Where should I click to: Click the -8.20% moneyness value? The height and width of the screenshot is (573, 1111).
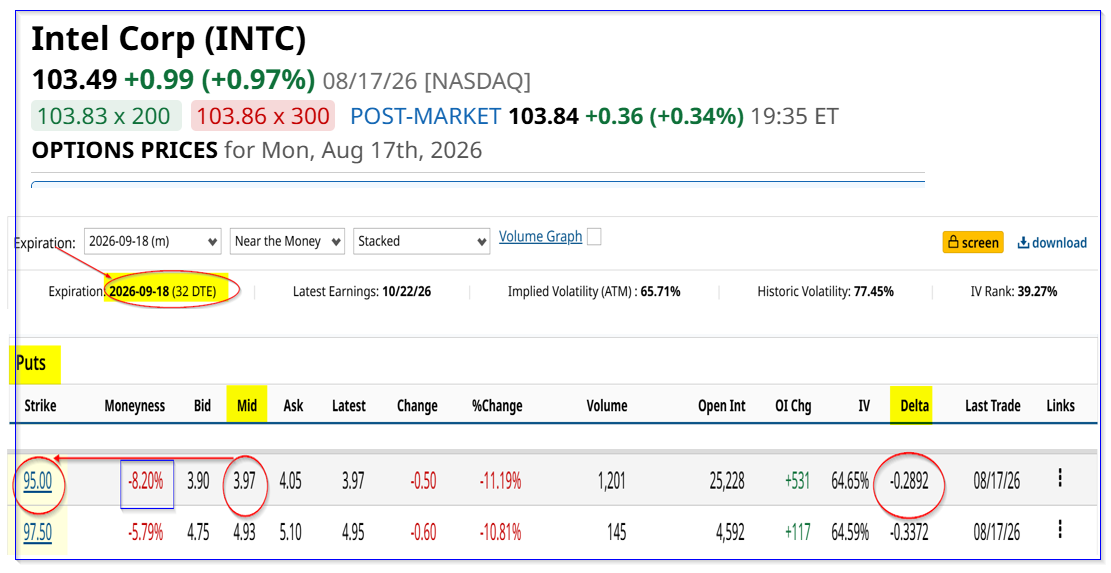[146, 482]
